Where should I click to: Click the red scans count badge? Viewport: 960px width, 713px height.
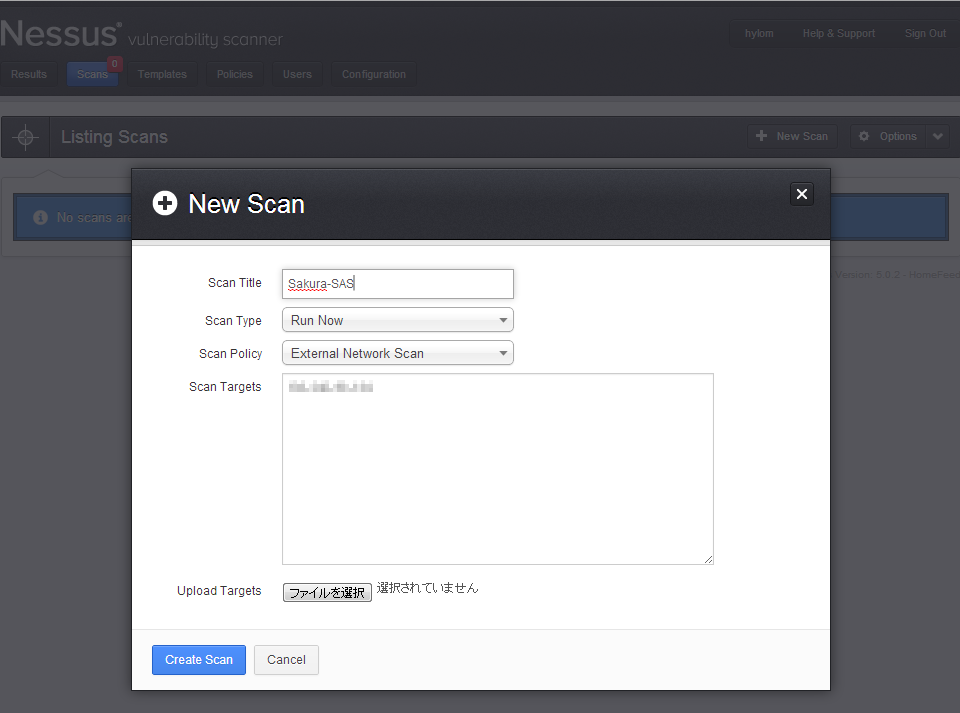[x=114, y=64]
